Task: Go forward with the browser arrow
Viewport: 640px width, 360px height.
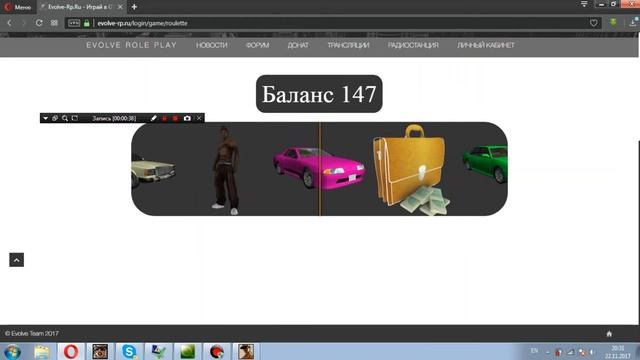Action: tap(24, 23)
